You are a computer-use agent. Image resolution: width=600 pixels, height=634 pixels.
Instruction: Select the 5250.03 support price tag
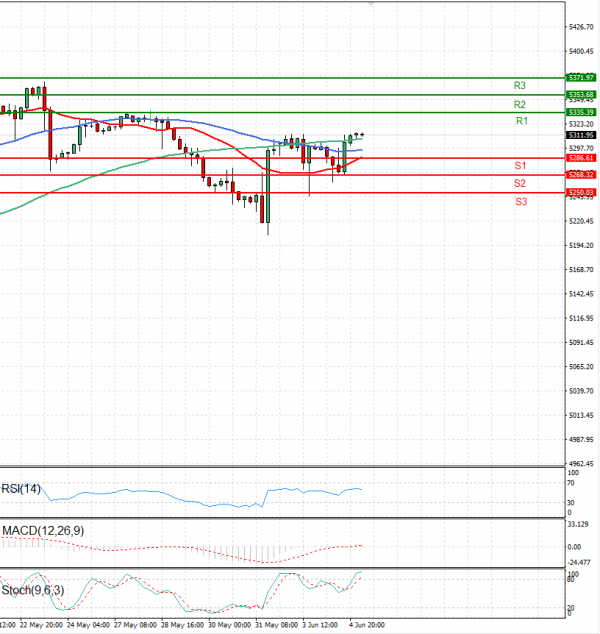coord(581,192)
